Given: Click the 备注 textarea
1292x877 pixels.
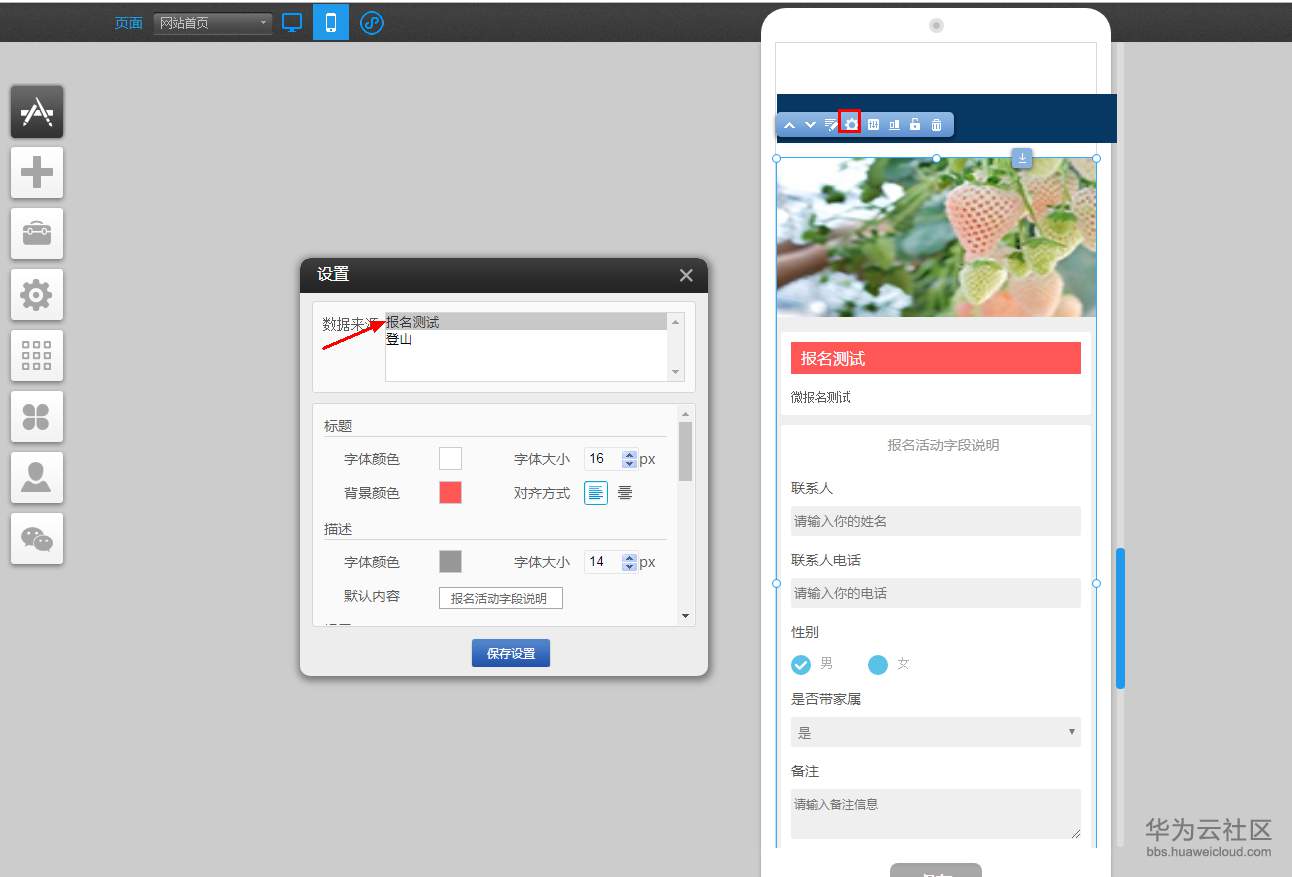Looking at the screenshot, I should [x=936, y=814].
